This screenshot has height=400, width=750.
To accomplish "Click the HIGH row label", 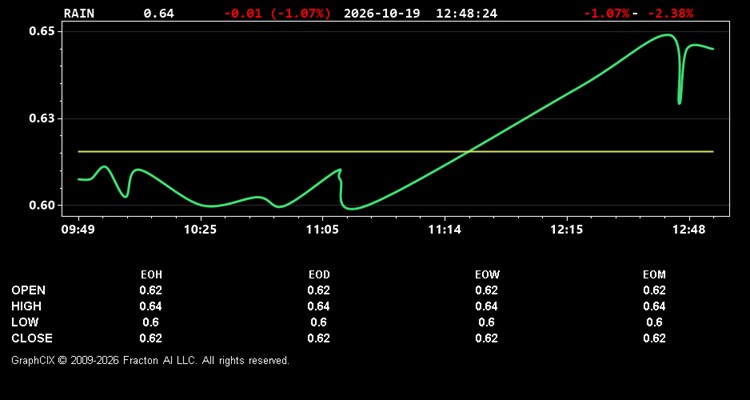I will tap(26, 306).
